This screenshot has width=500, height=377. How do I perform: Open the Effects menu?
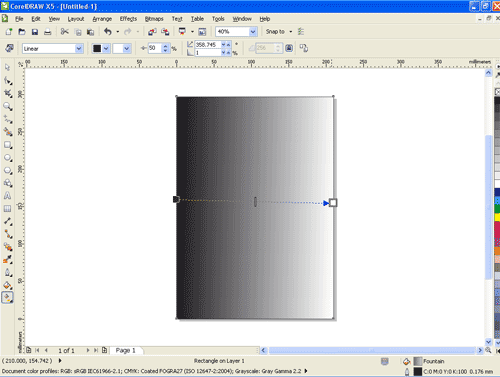128,19
